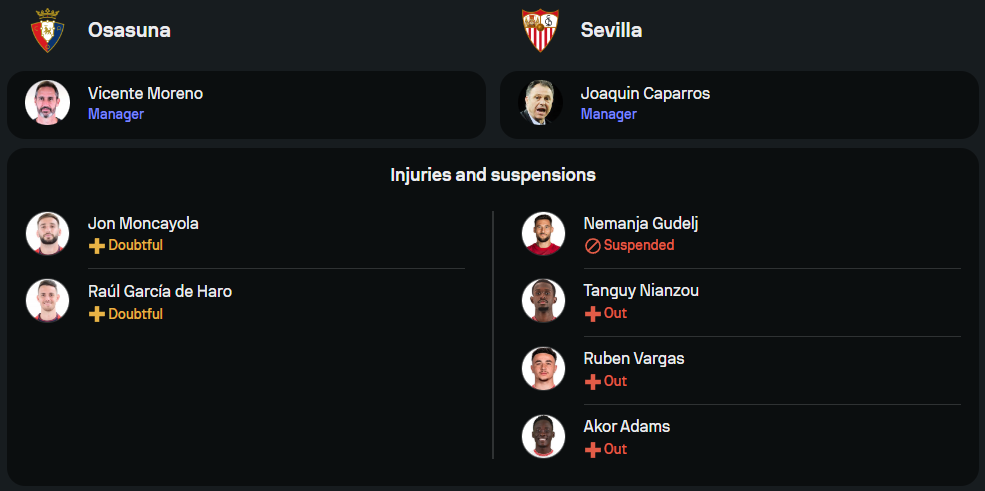Open Jon Moncayola's player avatar
This screenshot has width=985, height=491.
[x=47, y=233]
